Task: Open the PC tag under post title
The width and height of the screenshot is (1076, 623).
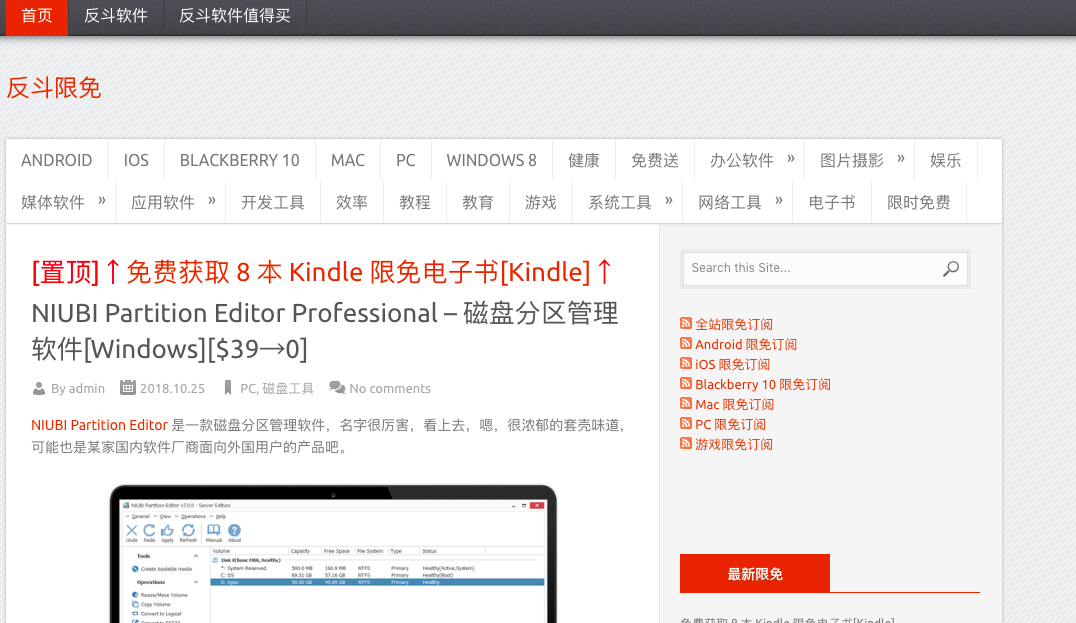Action: [x=247, y=388]
